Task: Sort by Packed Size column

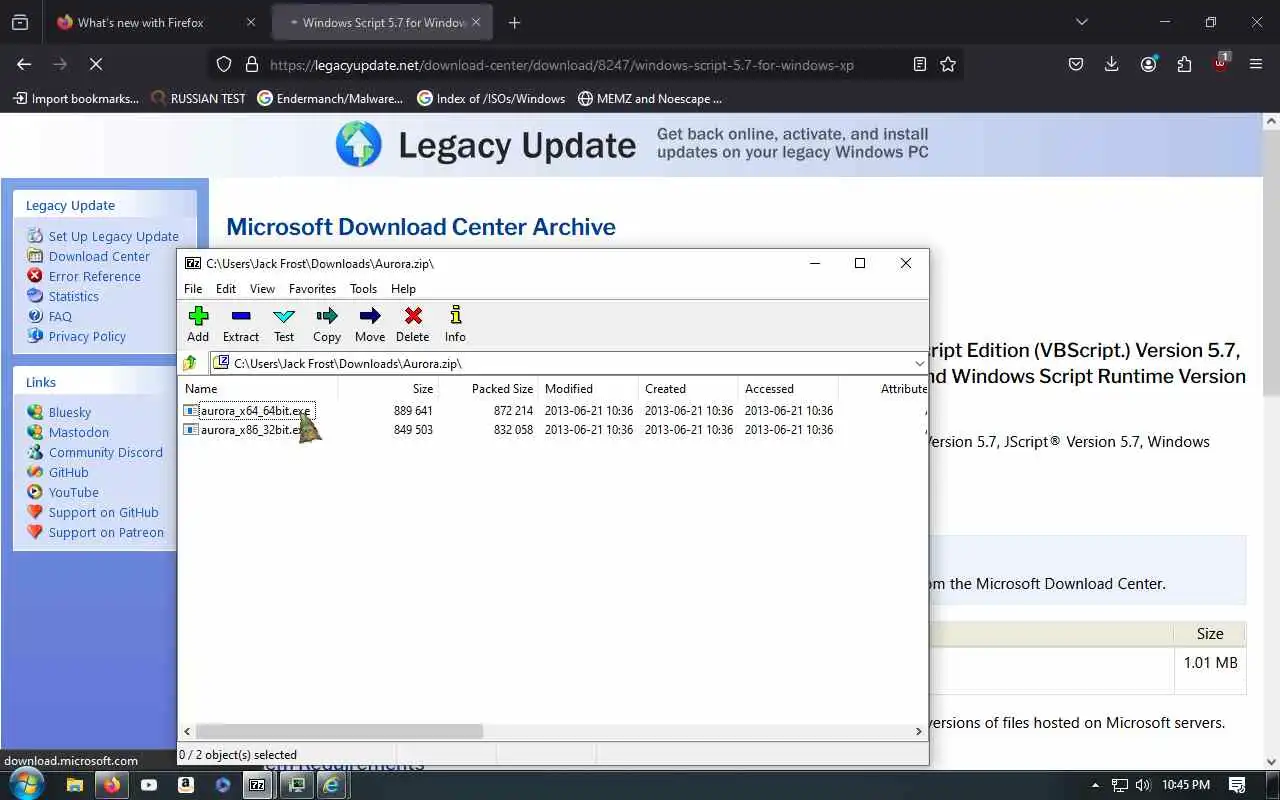Action: 488,389
